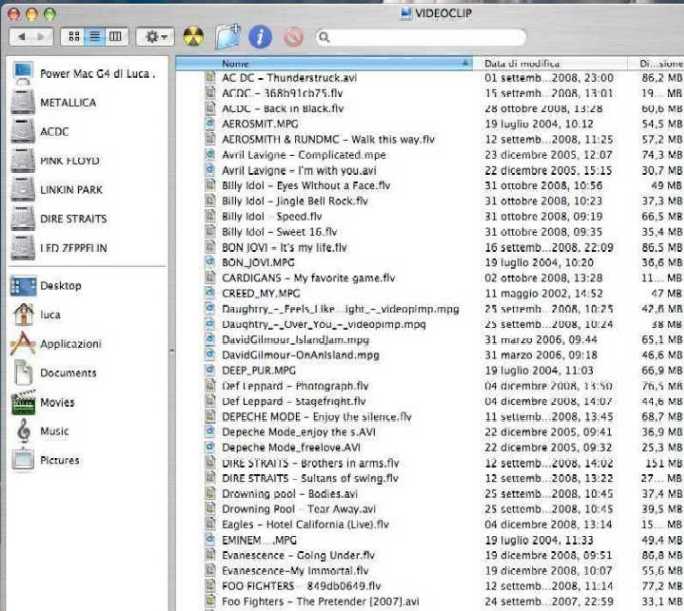This screenshot has width=684, height=611.
Task: Select Avril Lavigne - I'm with you.avi
Action: pyautogui.click(x=299, y=171)
